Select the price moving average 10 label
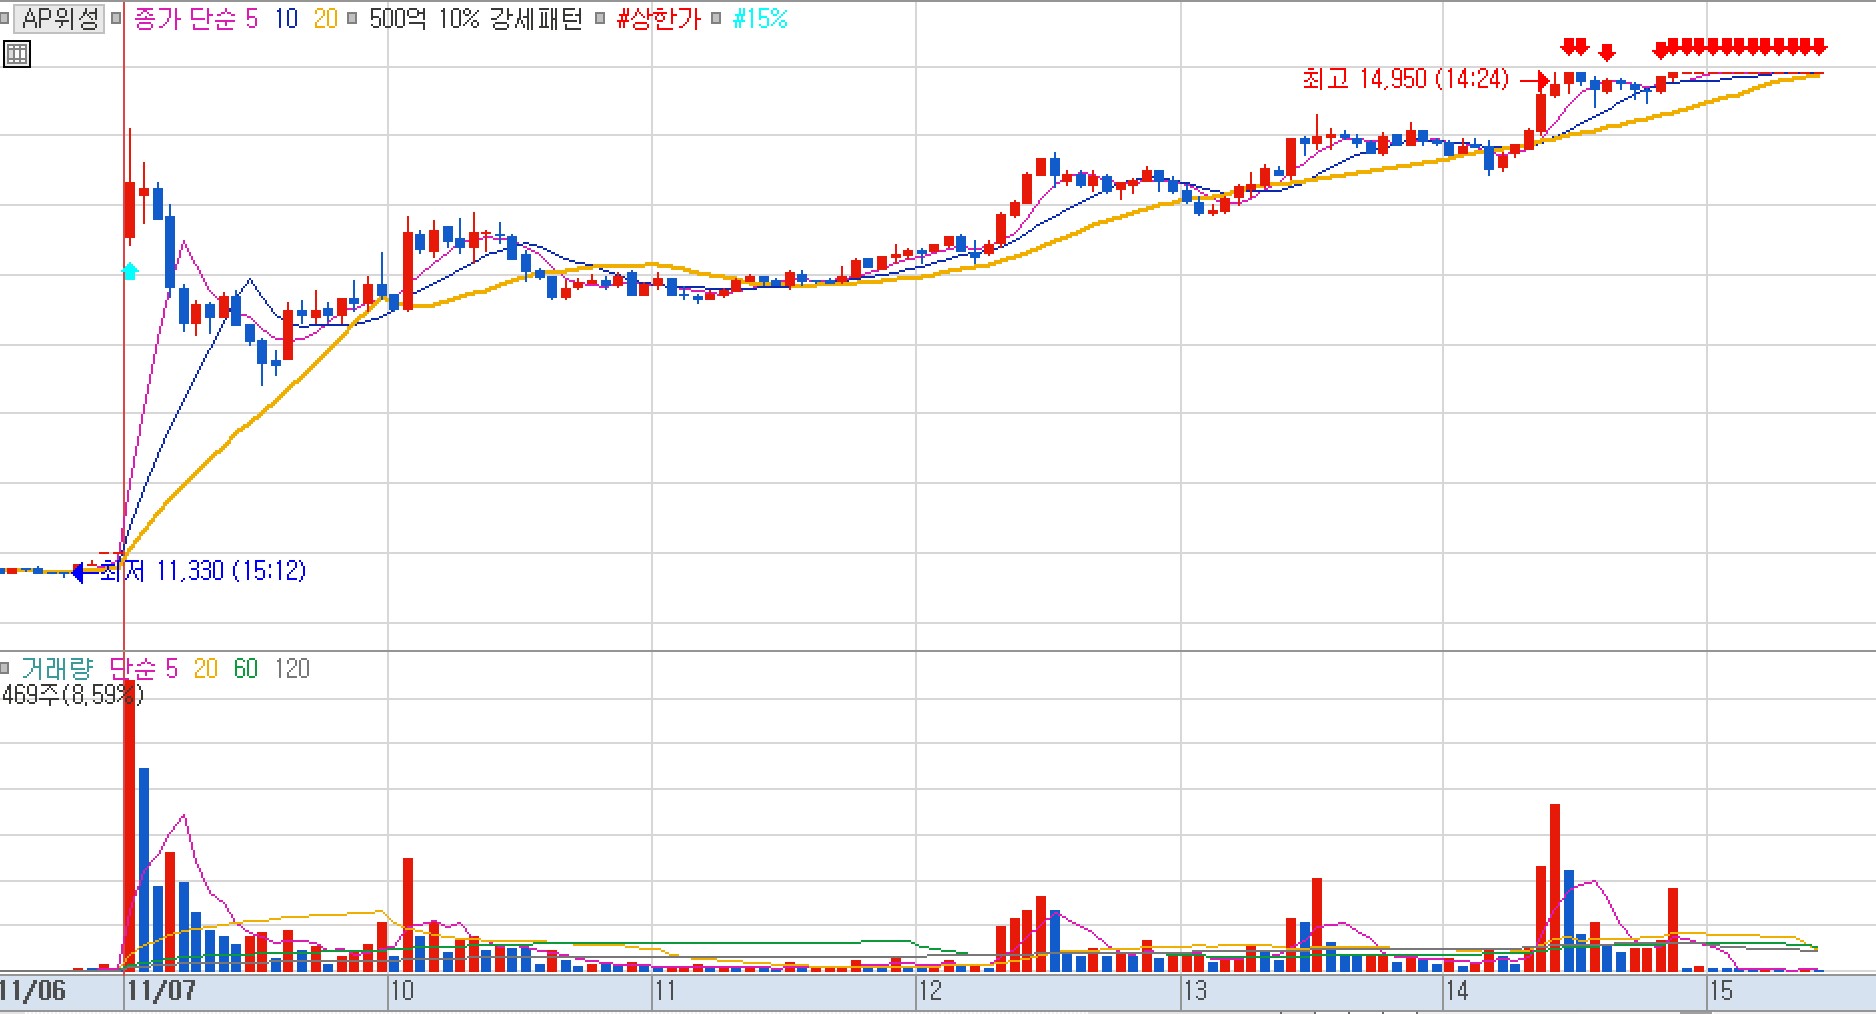 [287, 18]
